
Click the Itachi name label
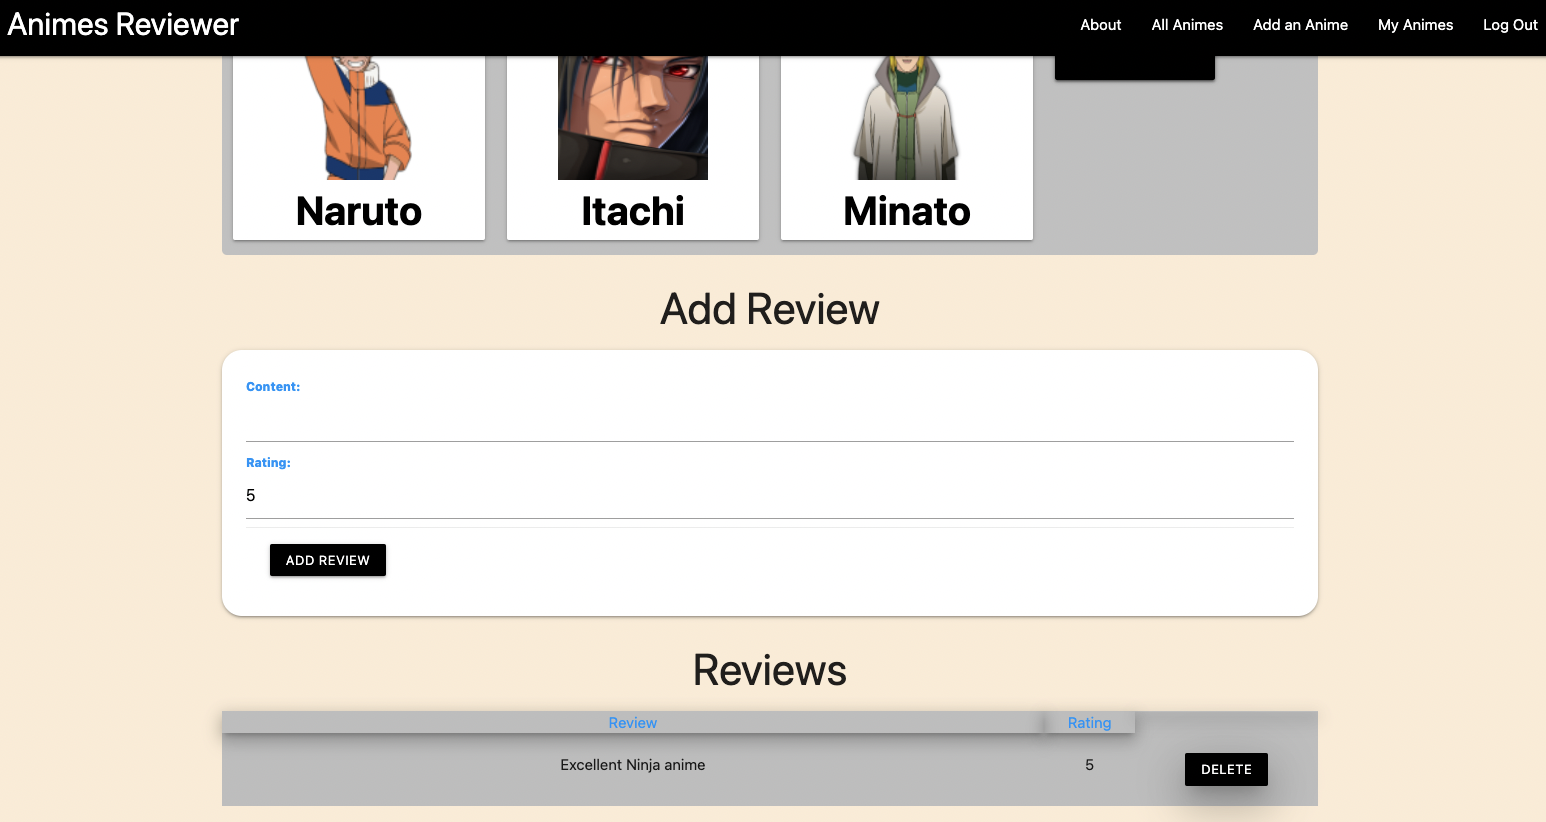tap(632, 211)
